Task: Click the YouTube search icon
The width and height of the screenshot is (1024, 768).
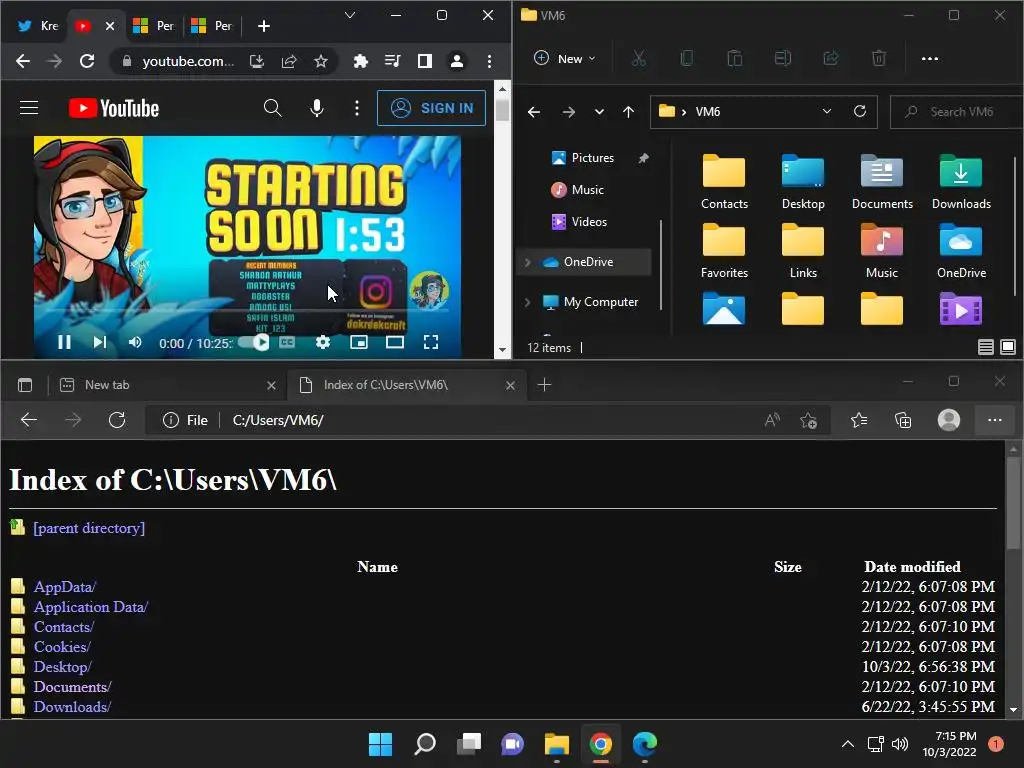Action: (272, 108)
